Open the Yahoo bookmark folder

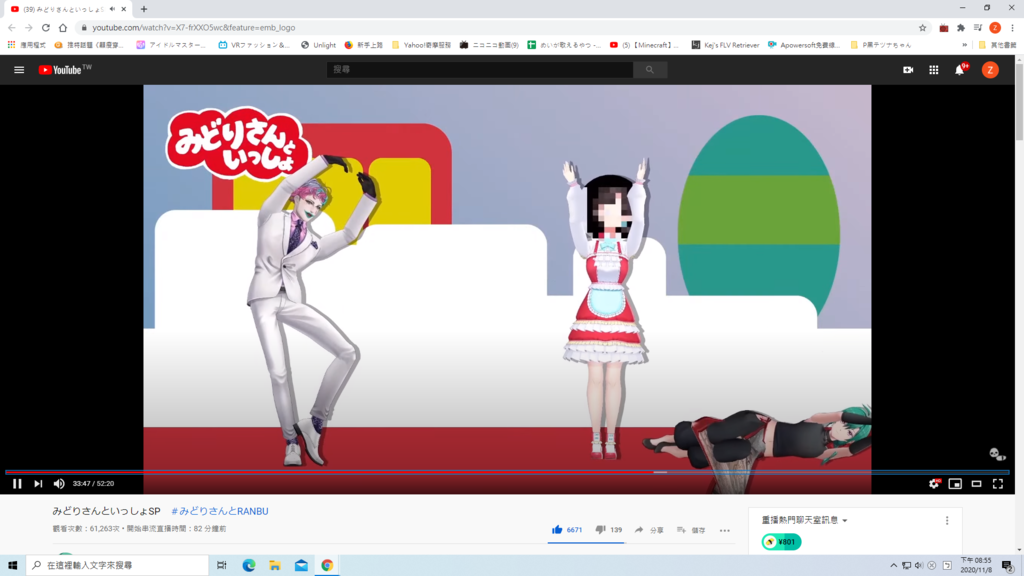pyautogui.click(x=421, y=45)
